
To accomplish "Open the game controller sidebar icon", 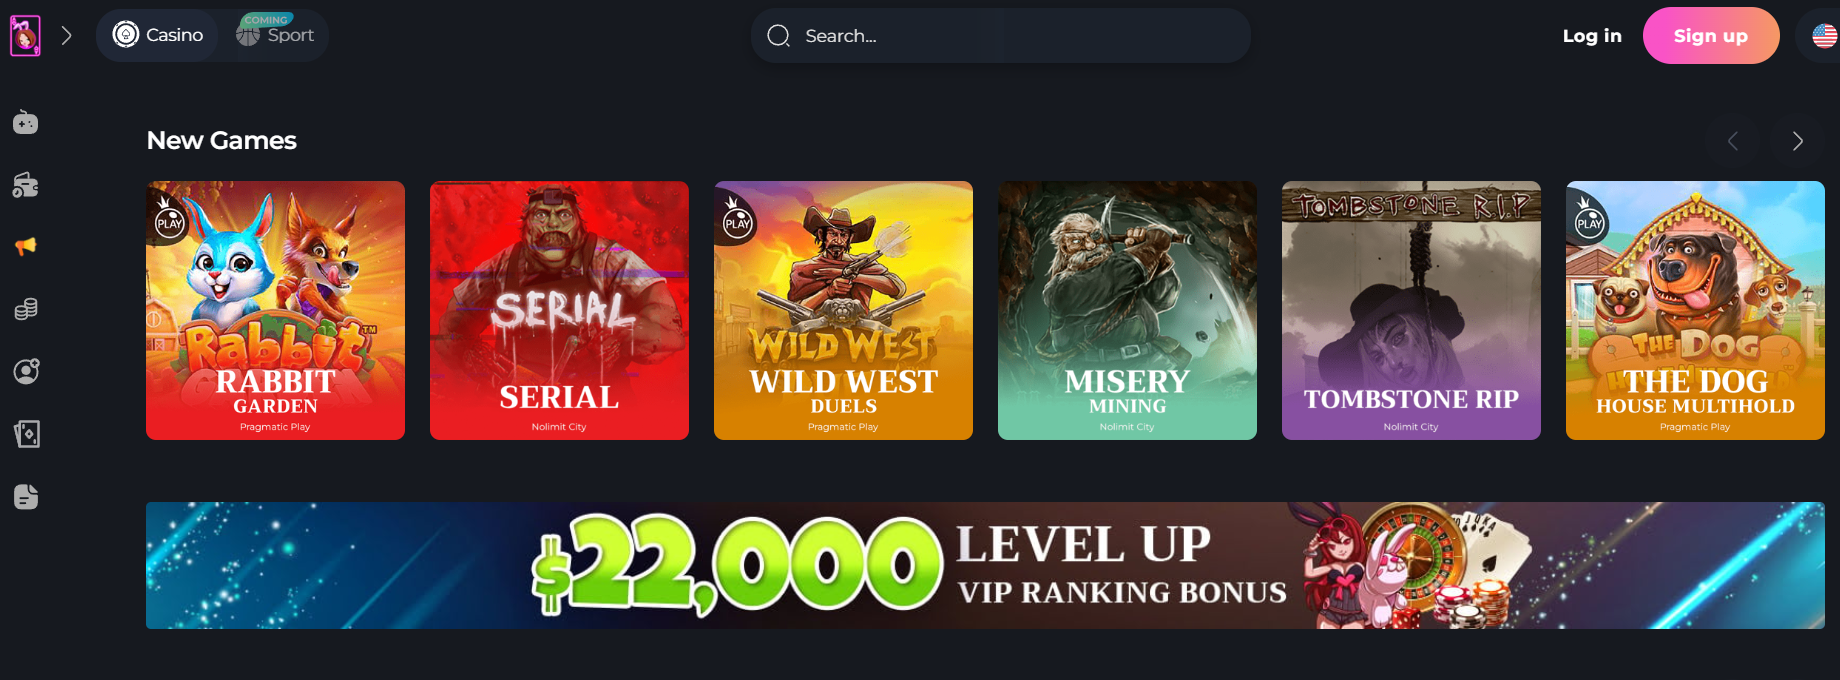I will (x=25, y=122).
